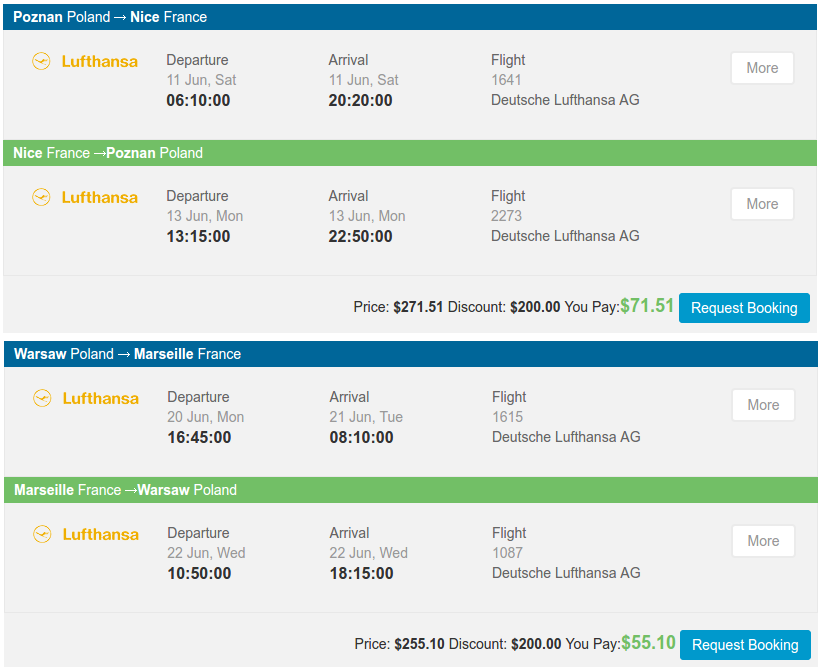This screenshot has height=667, width=829.
Task: Click the $55.10 You Pay amount
Action: point(648,643)
